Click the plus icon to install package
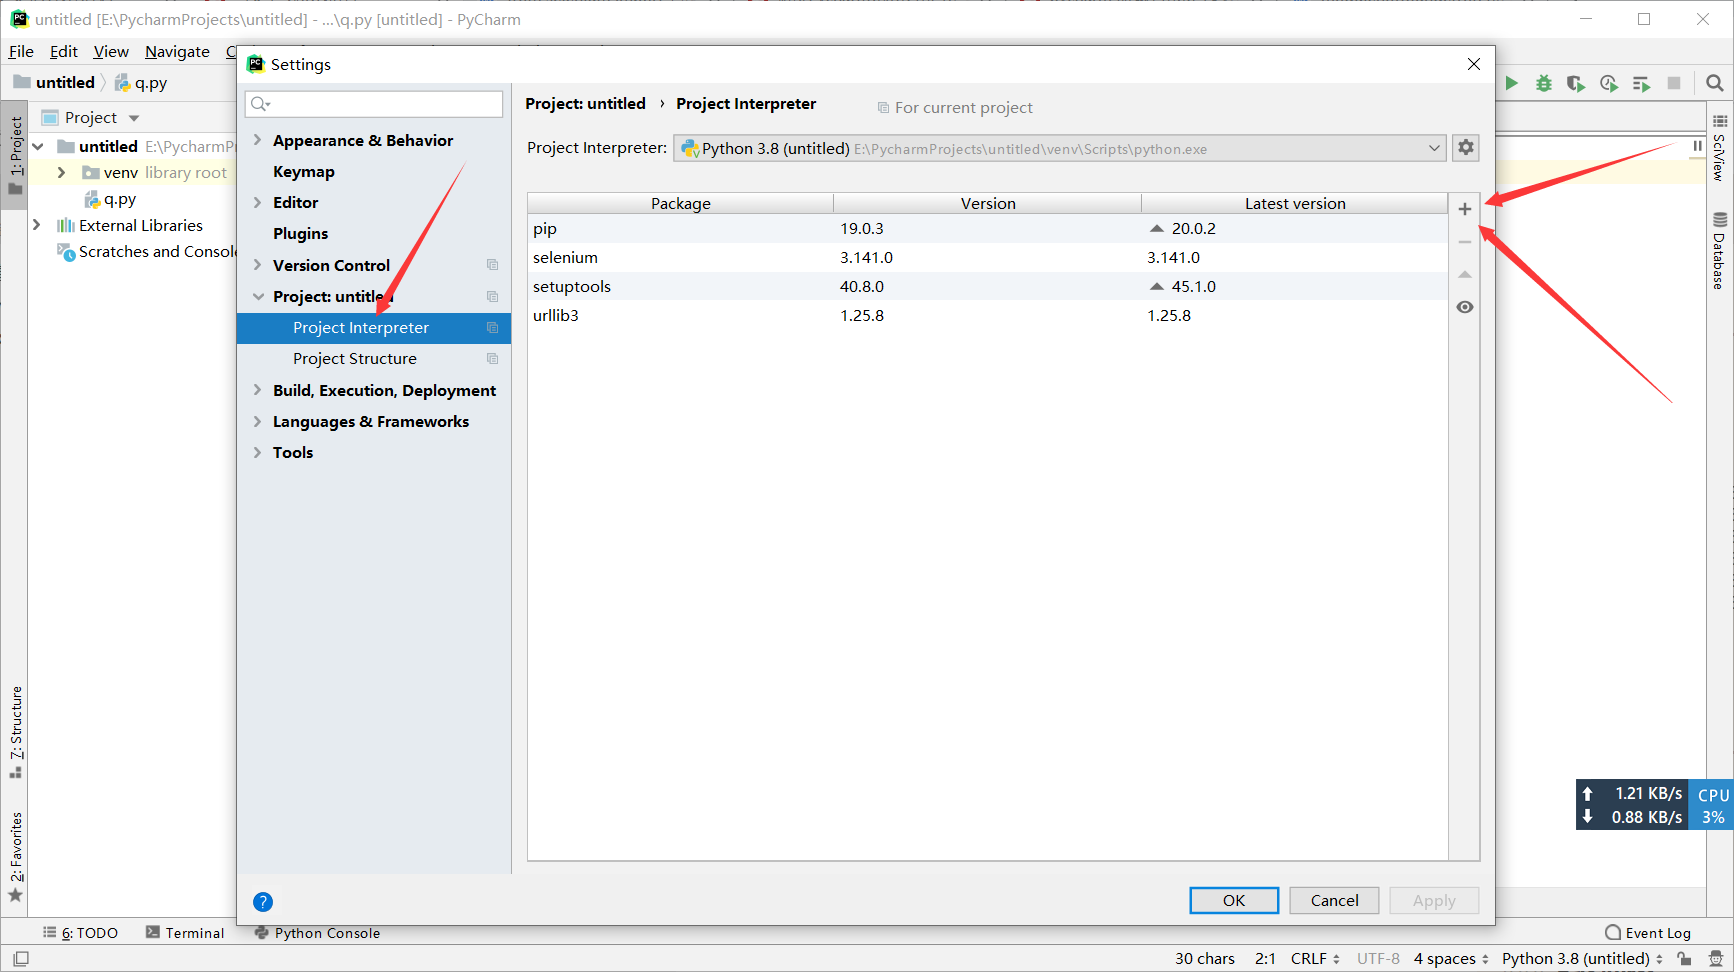This screenshot has width=1734, height=972. click(x=1465, y=209)
